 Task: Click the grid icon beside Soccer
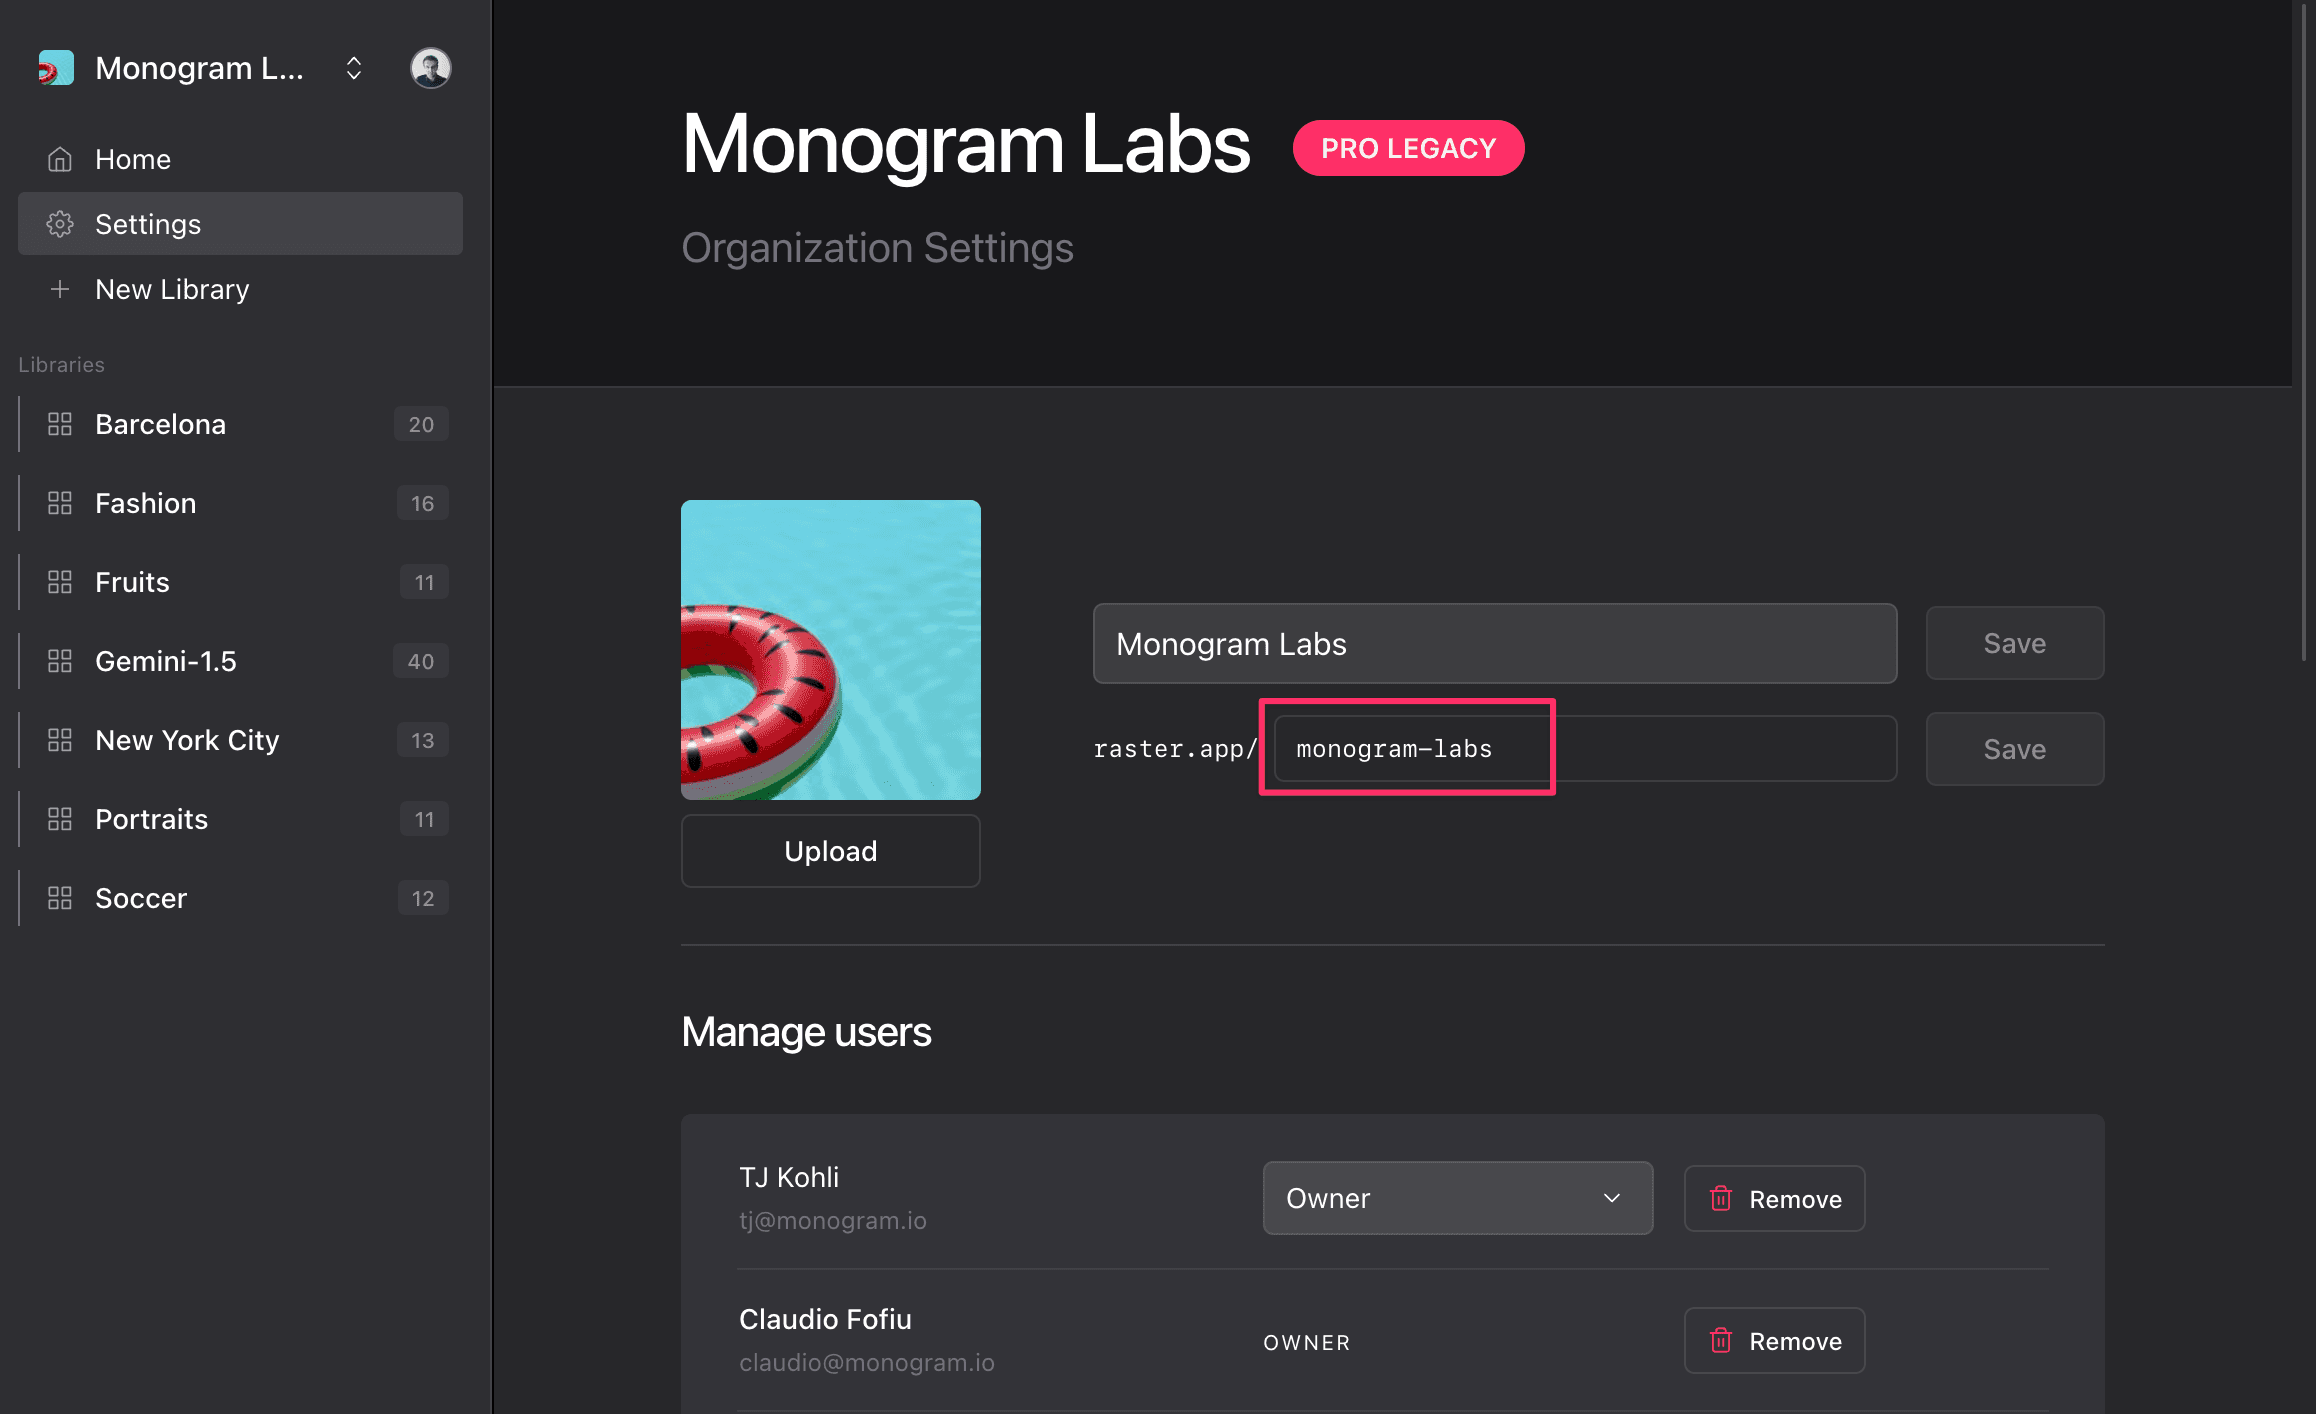point(60,898)
